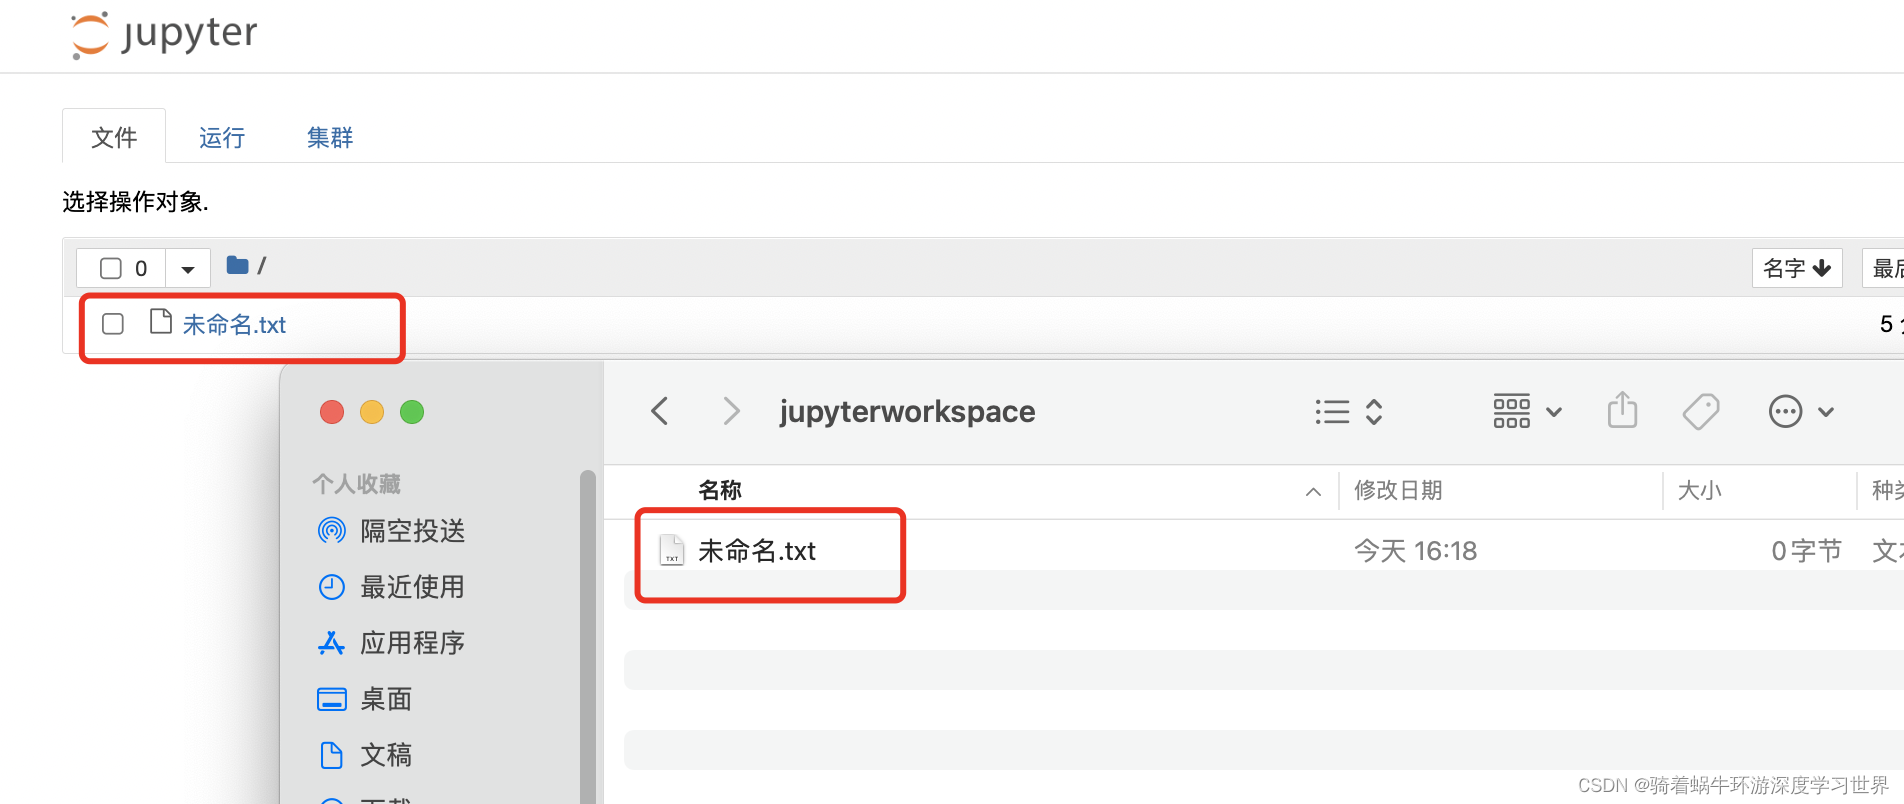Click the txt file icon in Finder
Viewport: 1904px width, 804px height.
[672, 551]
